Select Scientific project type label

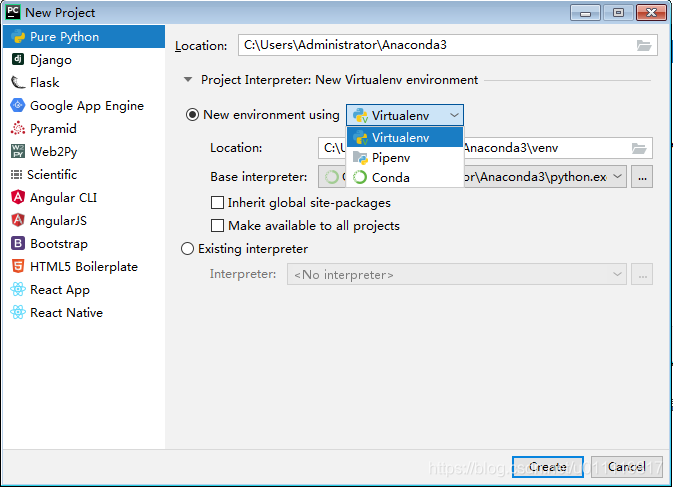52,175
